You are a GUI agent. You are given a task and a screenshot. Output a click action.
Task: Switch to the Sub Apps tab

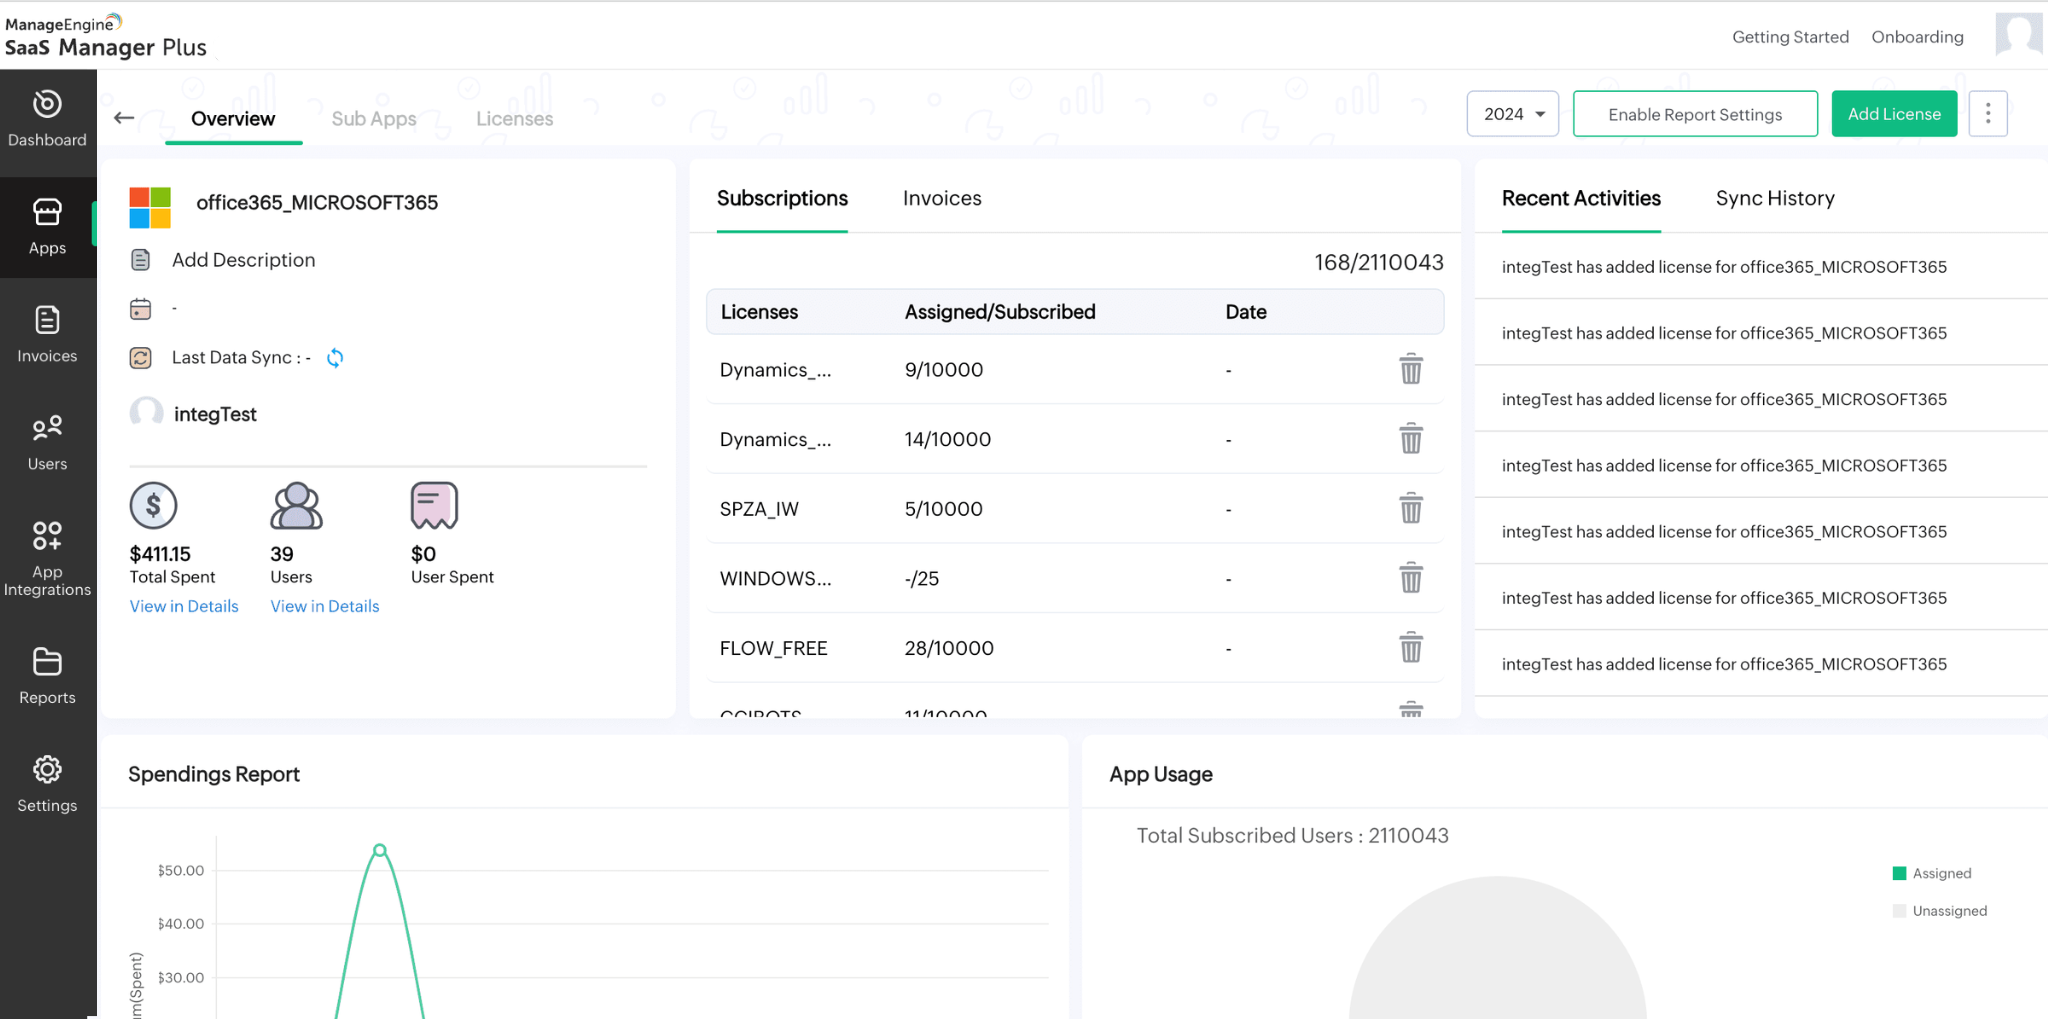click(x=374, y=119)
